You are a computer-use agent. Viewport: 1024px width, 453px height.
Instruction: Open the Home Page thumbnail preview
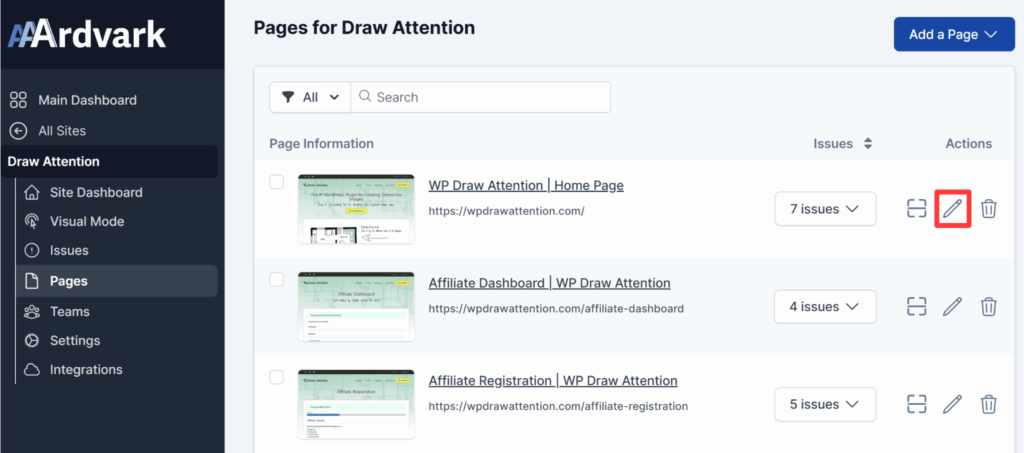[356, 209]
